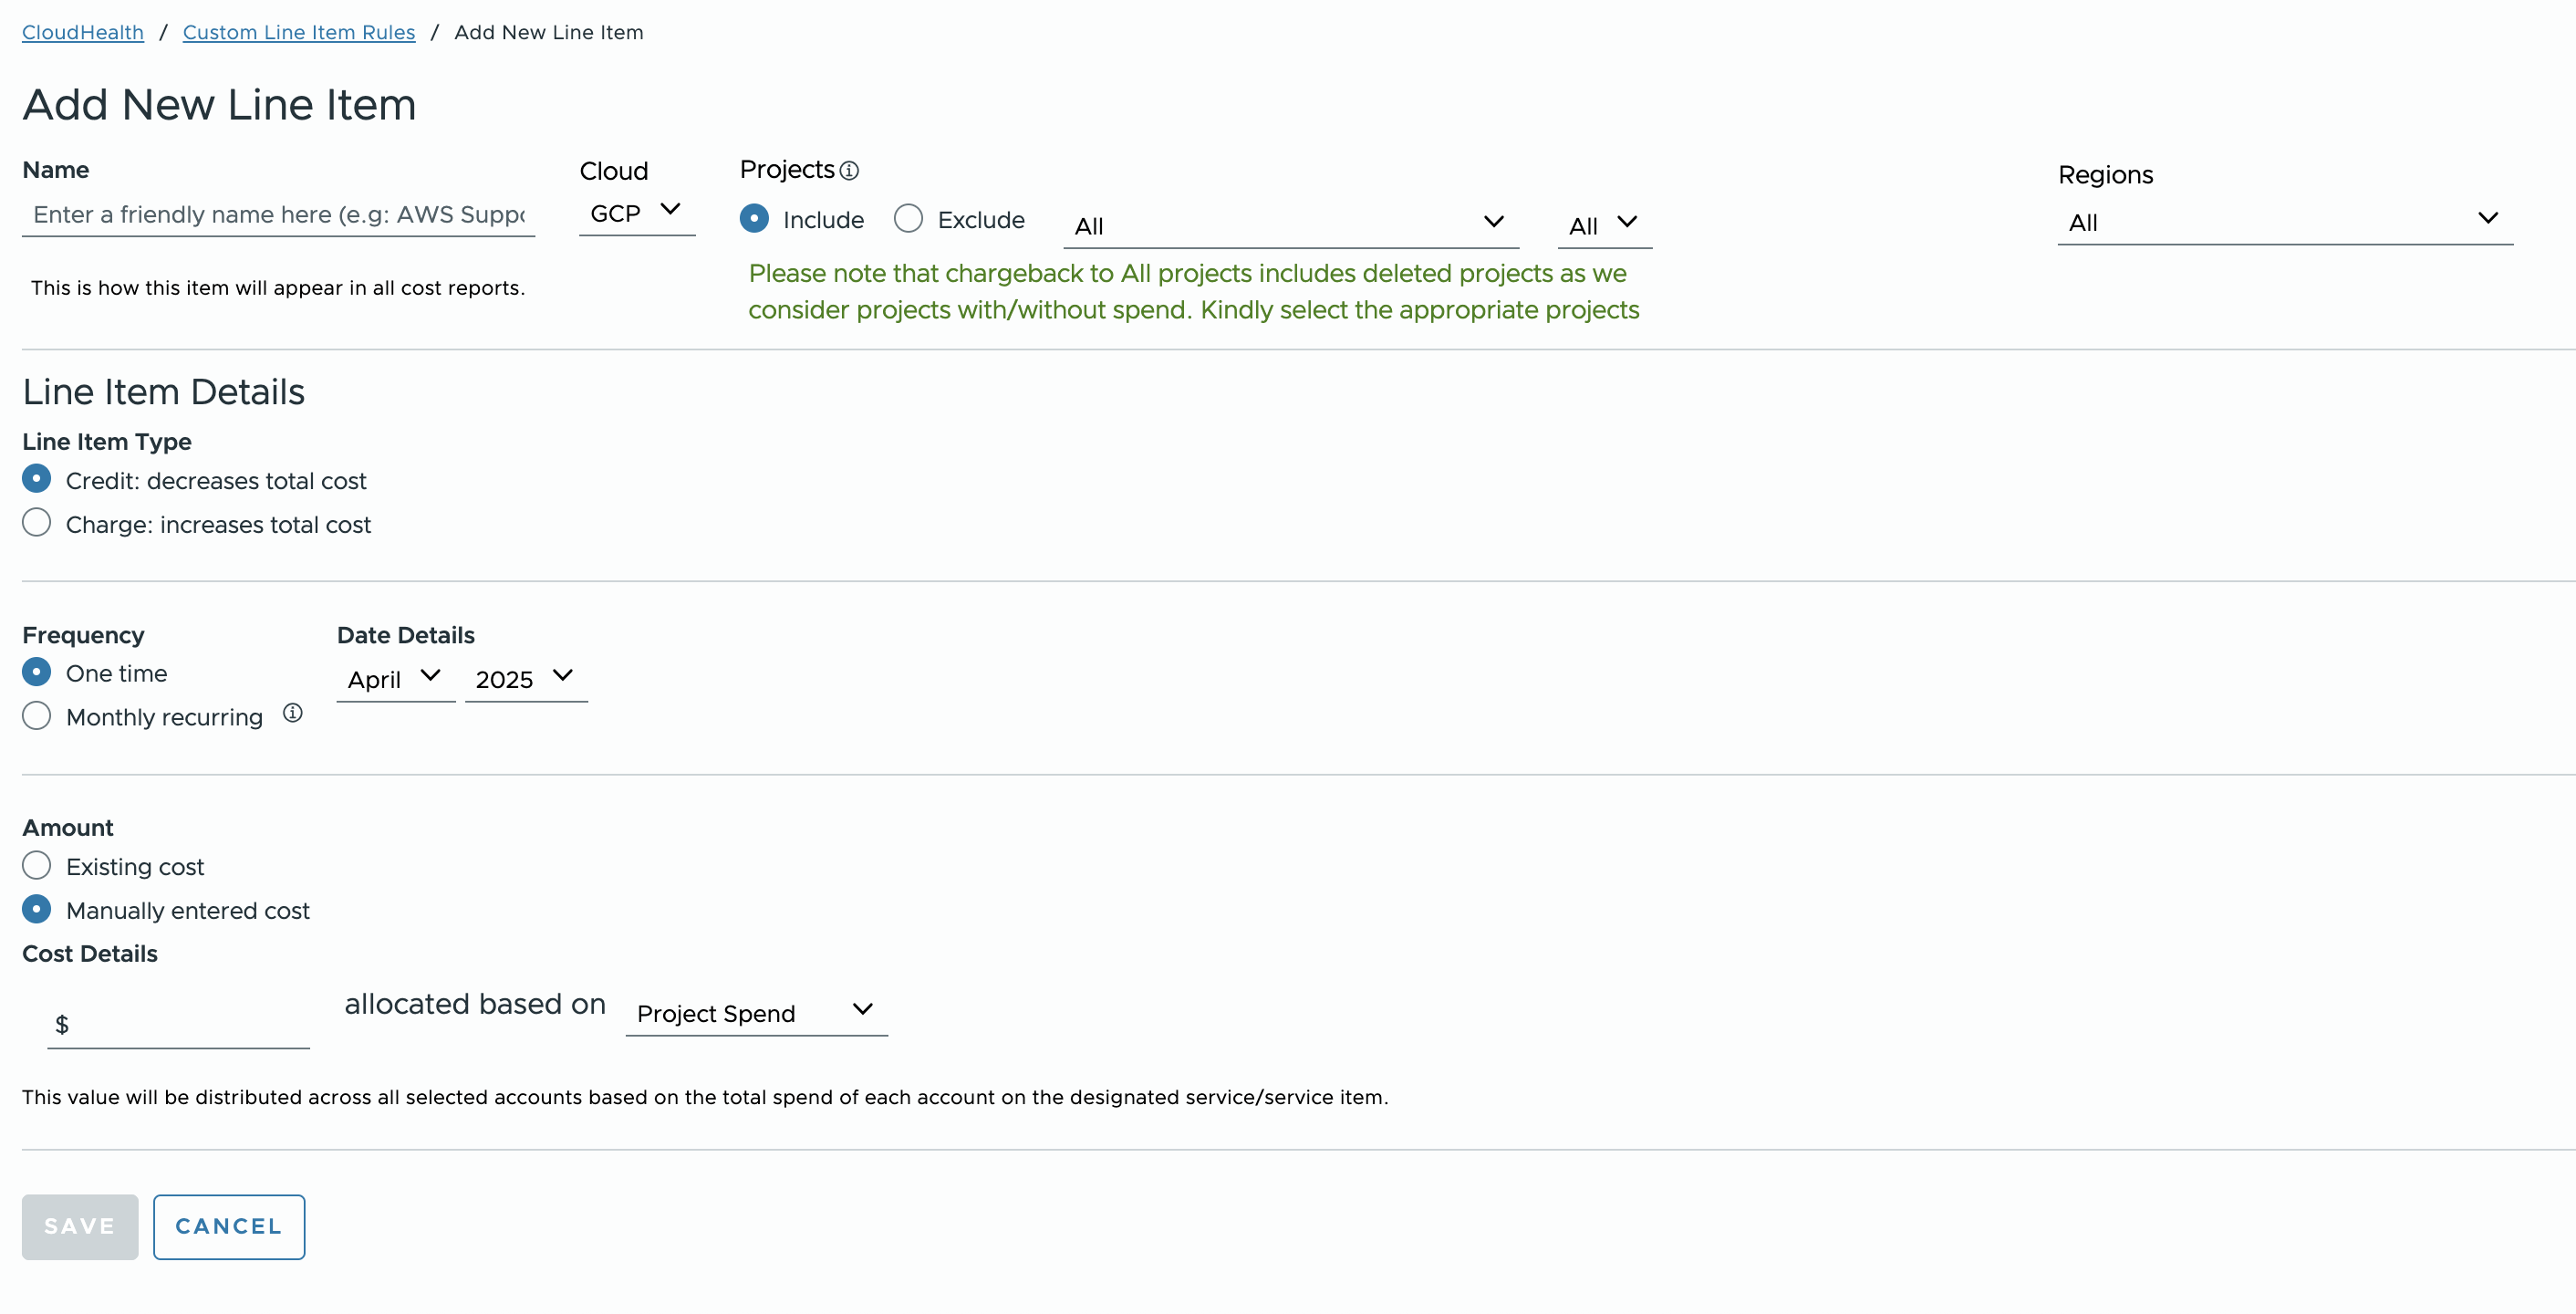Open Custom Line Item Rules breadcrumb
This screenshot has width=2576, height=1314.
click(298, 32)
